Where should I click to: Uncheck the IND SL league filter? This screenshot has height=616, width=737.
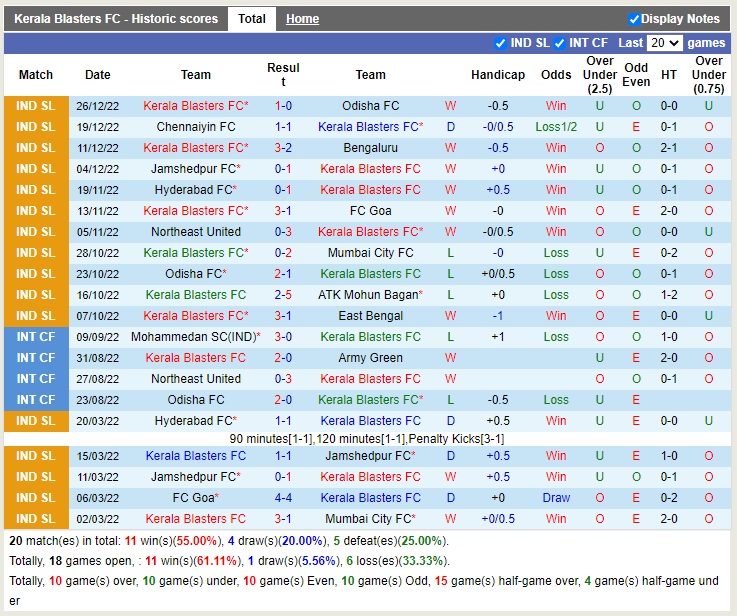500,43
